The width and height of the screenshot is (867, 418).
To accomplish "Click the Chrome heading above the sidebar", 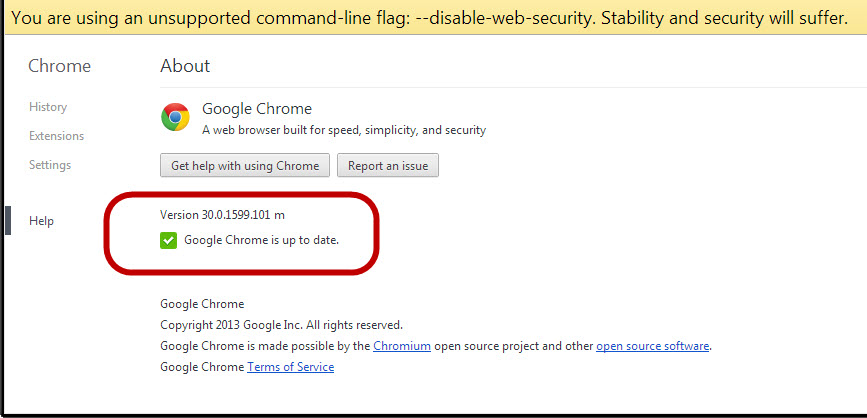I will click(59, 66).
